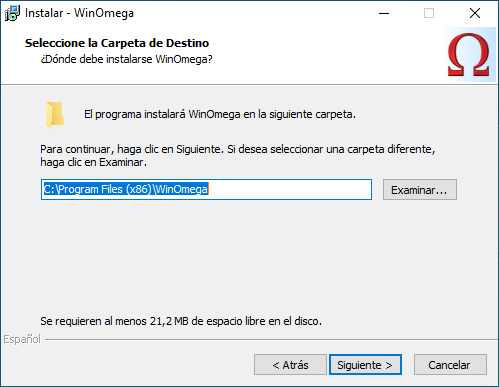499x387 pixels.
Task: Minimize the installer window
Action: pos(384,13)
